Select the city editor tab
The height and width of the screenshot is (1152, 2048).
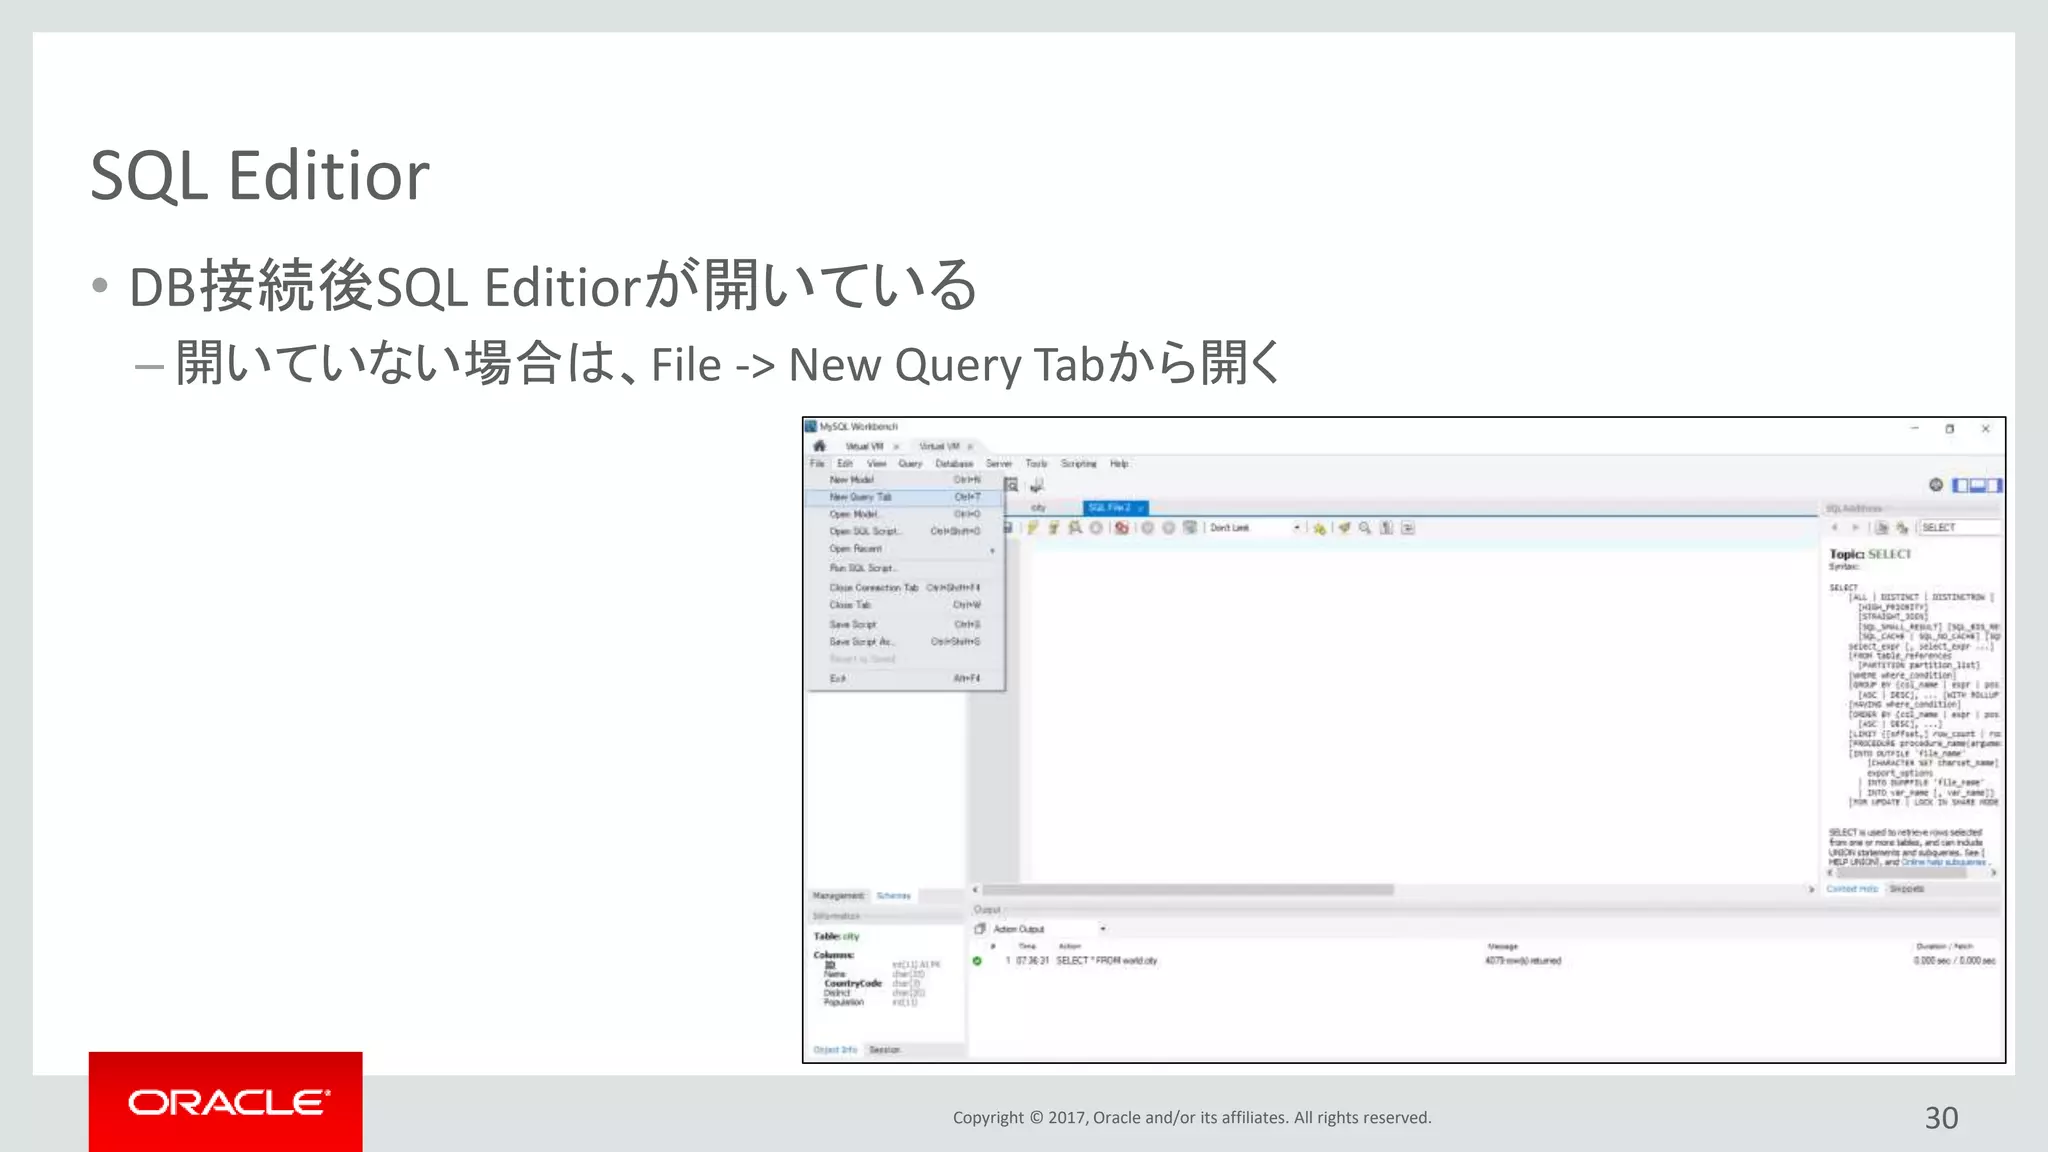tap(1038, 508)
